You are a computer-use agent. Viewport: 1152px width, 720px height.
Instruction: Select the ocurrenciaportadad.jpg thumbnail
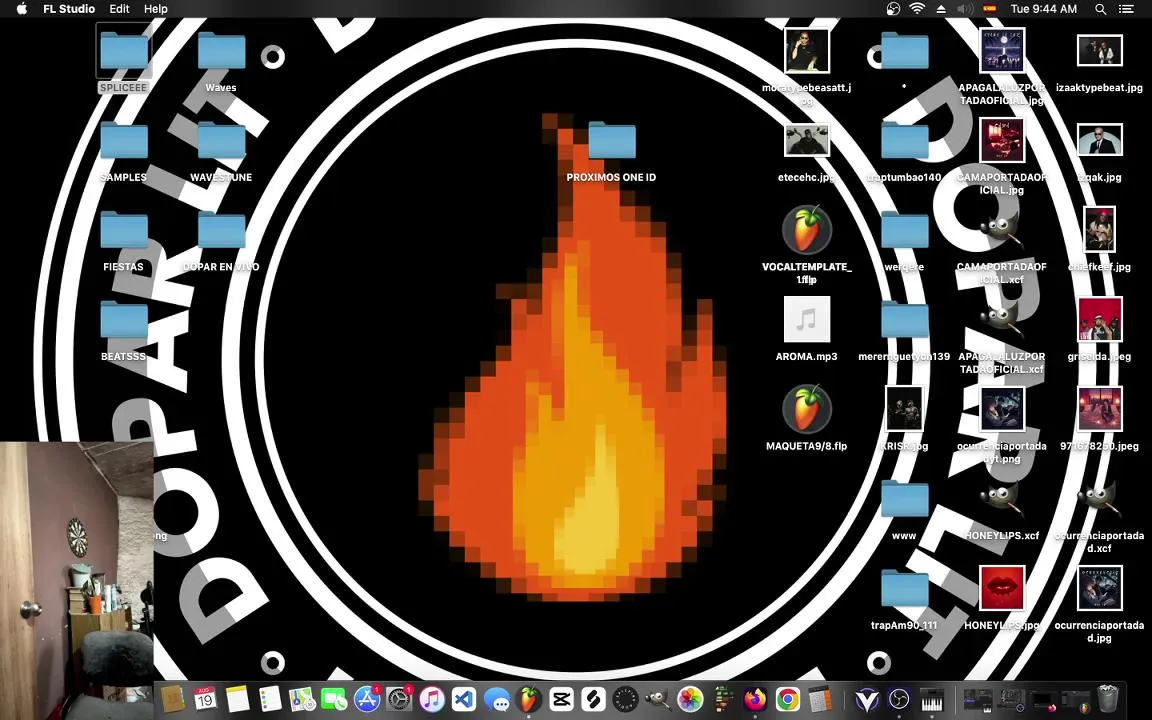pyautogui.click(x=1100, y=588)
